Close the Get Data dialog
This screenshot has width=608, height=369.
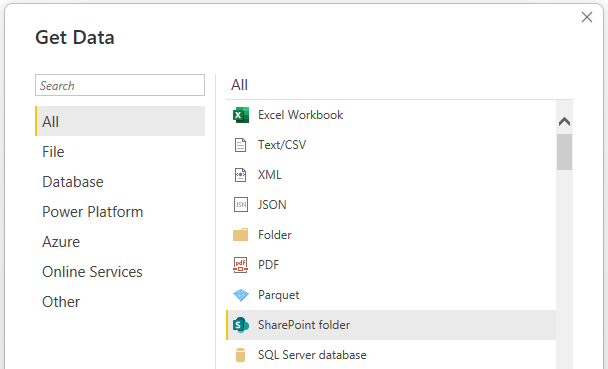click(x=587, y=17)
